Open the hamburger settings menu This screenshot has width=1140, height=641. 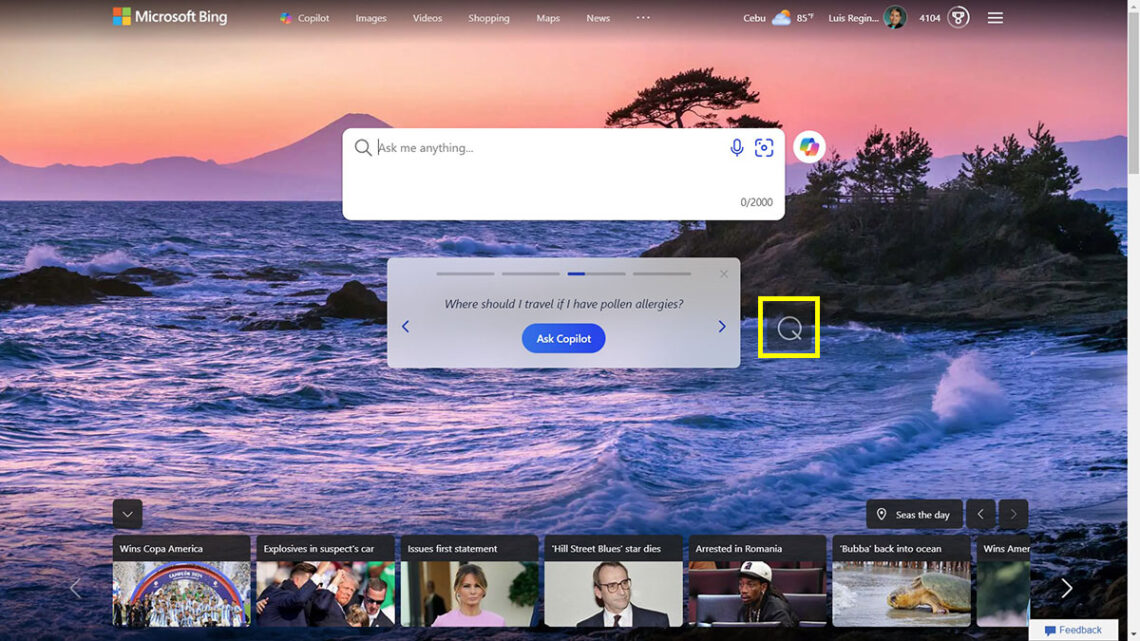pos(995,17)
